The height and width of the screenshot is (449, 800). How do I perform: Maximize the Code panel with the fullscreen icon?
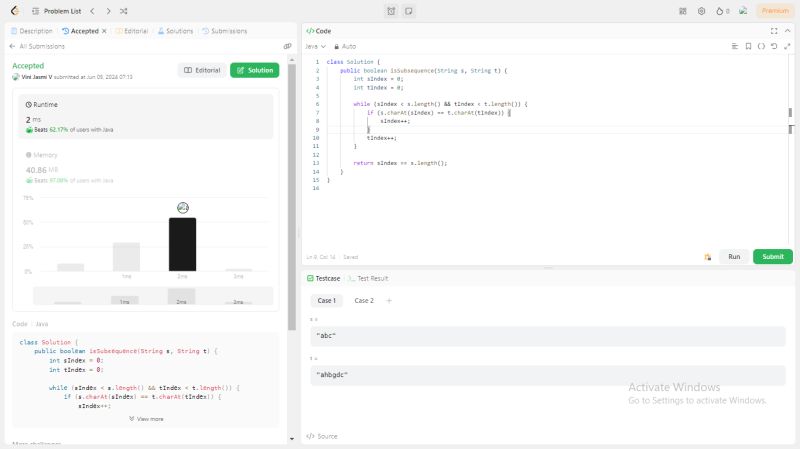point(774,31)
